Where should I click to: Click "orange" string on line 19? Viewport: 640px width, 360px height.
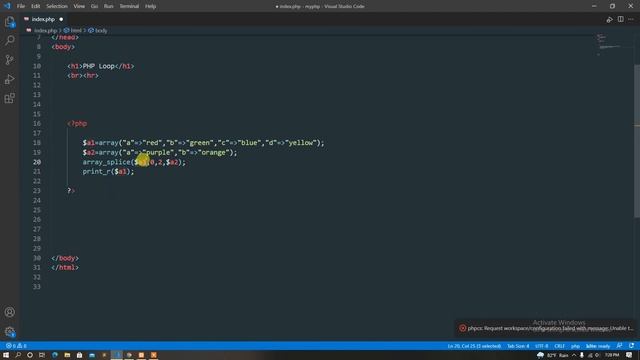point(214,152)
